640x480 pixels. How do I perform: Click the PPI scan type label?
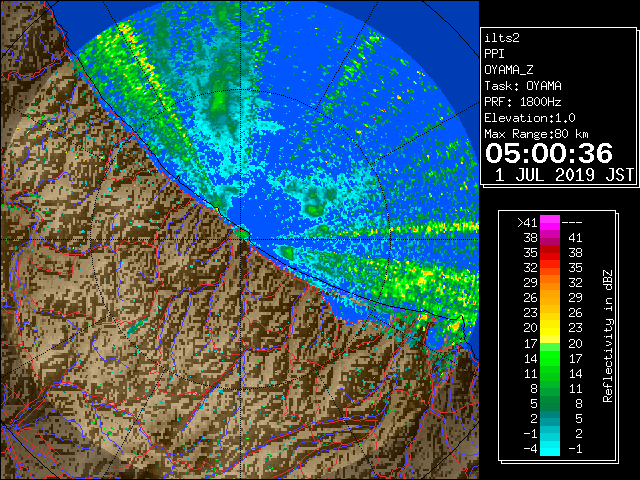pyautogui.click(x=494, y=54)
